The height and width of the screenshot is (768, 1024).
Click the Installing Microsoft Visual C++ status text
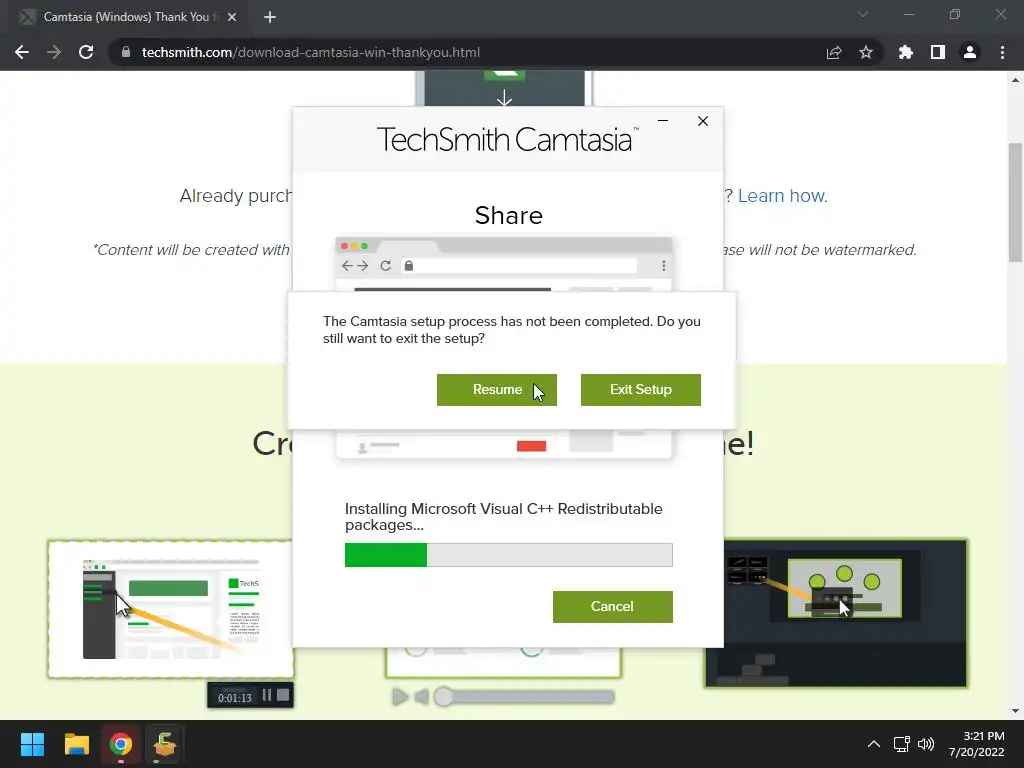(504, 517)
